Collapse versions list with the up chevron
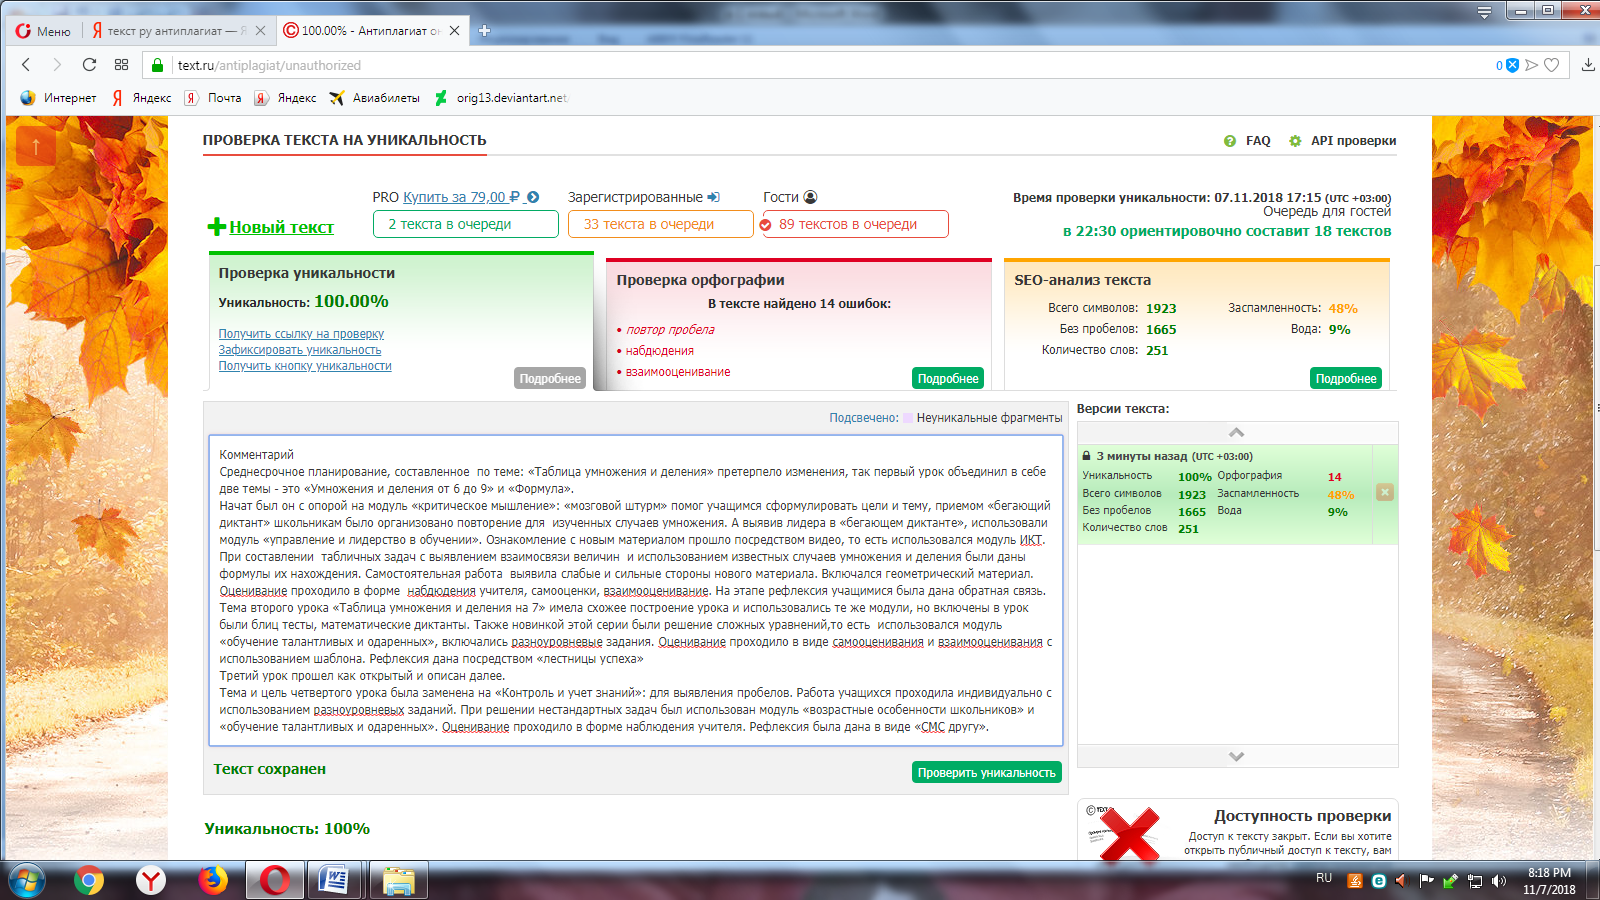The width and height of the screenshot is (1600, 900). pos(1237,432)
